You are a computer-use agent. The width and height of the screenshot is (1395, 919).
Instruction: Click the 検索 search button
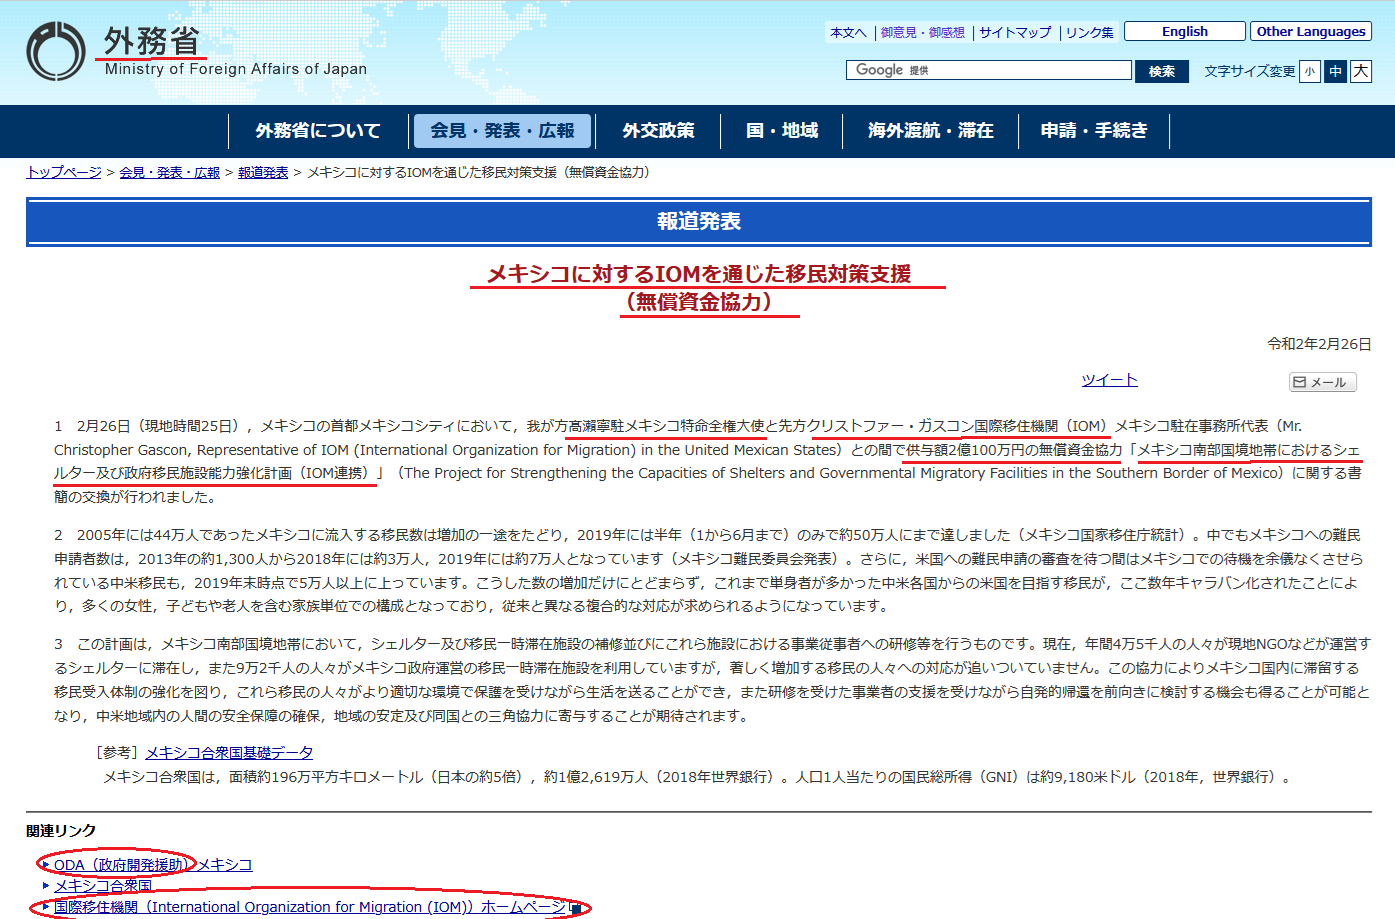pyautogui.click(x=1161, y=71)
